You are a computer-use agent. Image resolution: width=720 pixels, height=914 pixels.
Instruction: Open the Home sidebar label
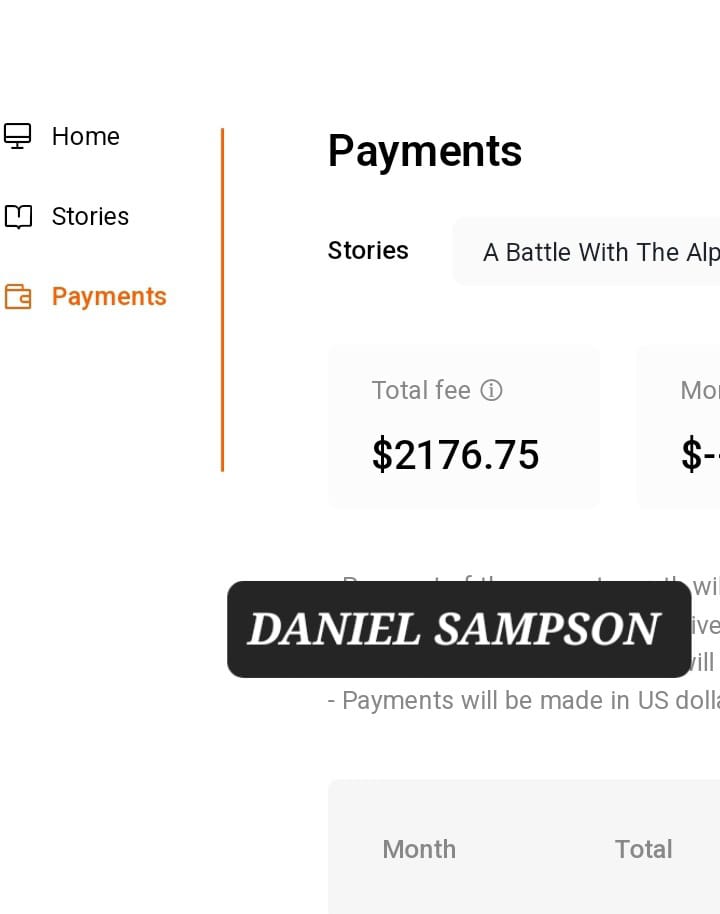pyautogui.click(x=86, y=136)
